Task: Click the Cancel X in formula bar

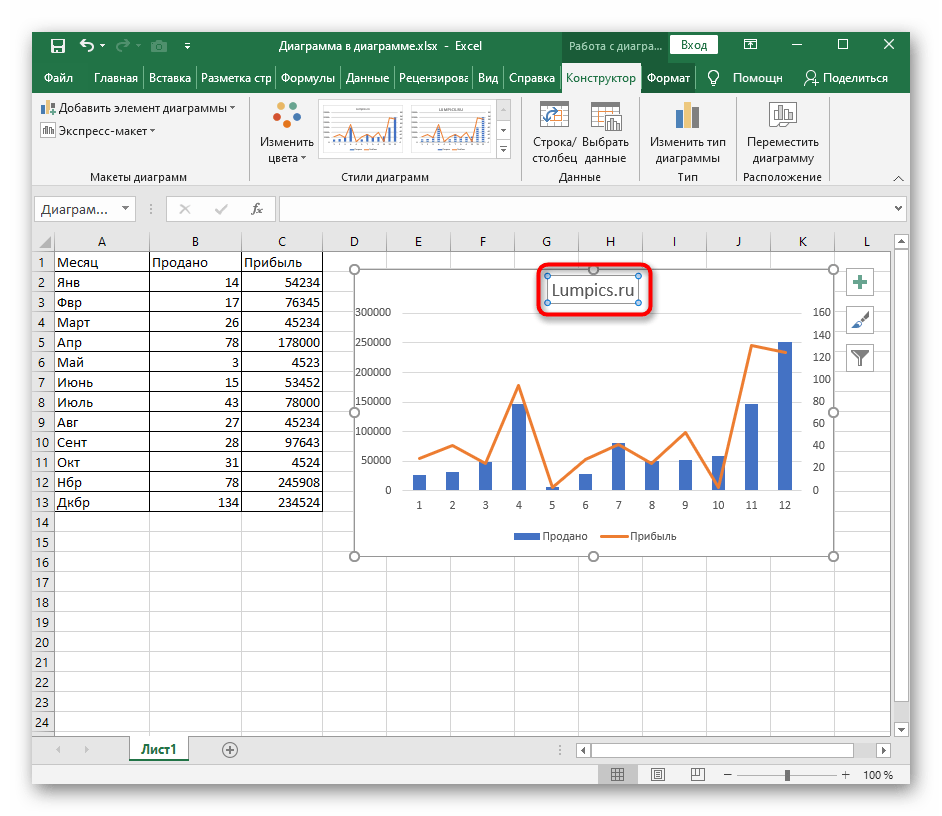Action: [x=184, y=209]
